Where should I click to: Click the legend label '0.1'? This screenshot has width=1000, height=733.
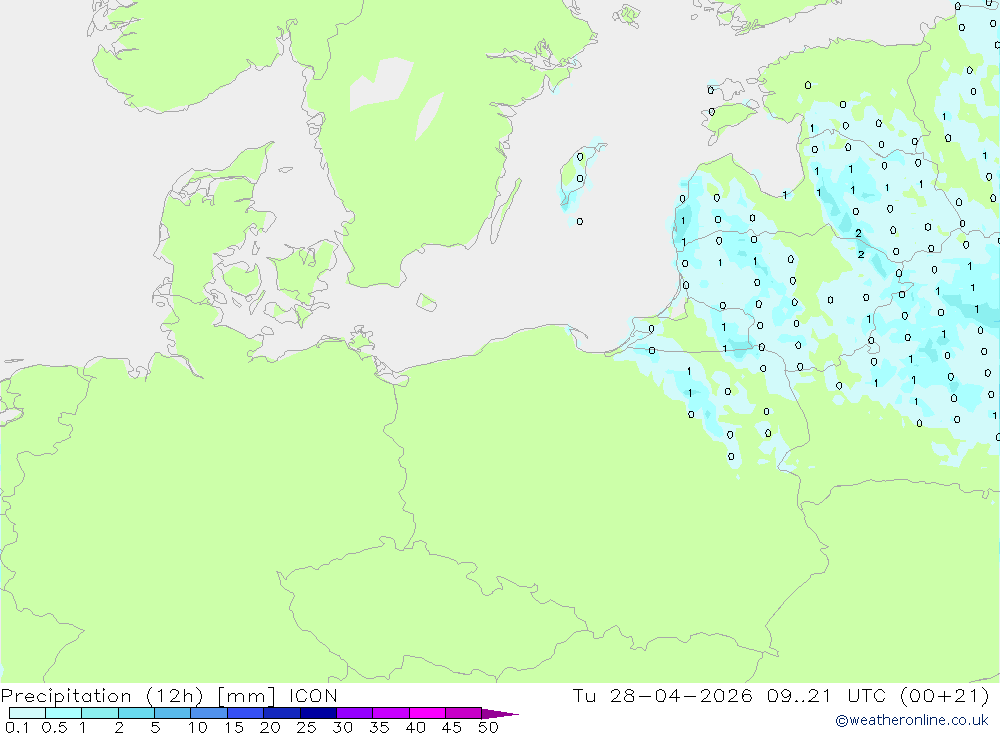point(17,727)
